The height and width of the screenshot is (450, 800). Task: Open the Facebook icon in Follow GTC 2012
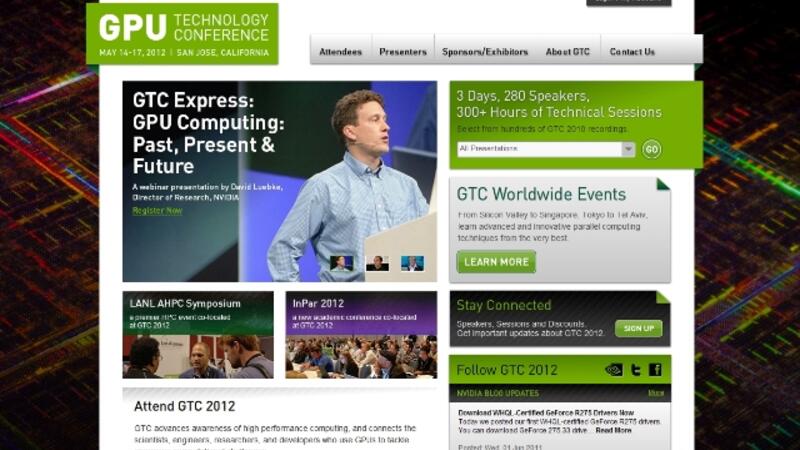pyautogui.click(x=655, y=370)
